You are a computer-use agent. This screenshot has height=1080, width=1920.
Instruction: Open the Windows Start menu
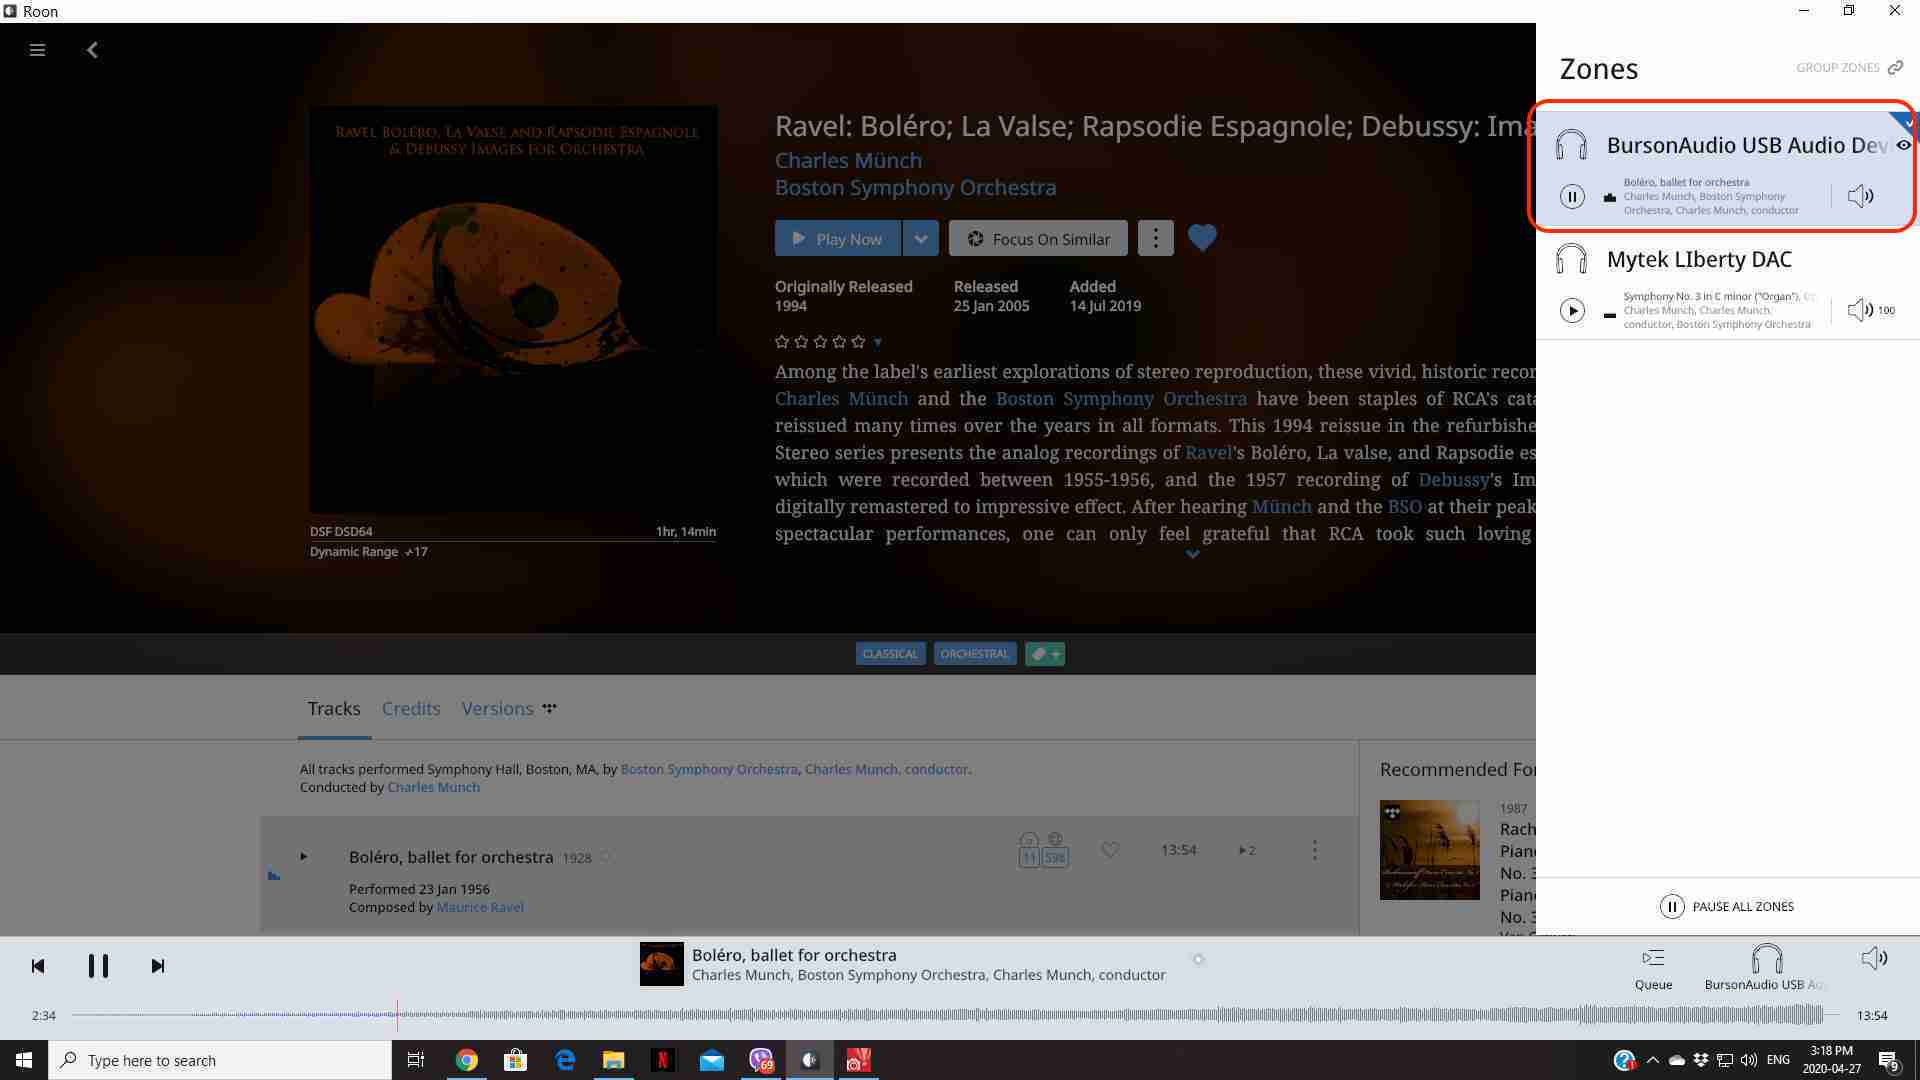[x=24, y=1060]
